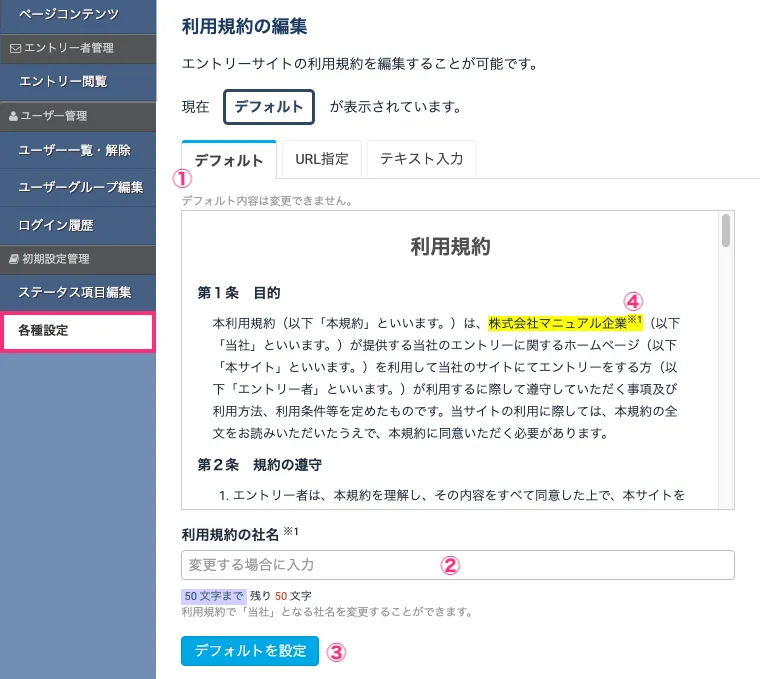Open ステータス項目編集 in the sidebar
Image resolution: width=760 pixels, height=679 pixels.
coord(75,293)
